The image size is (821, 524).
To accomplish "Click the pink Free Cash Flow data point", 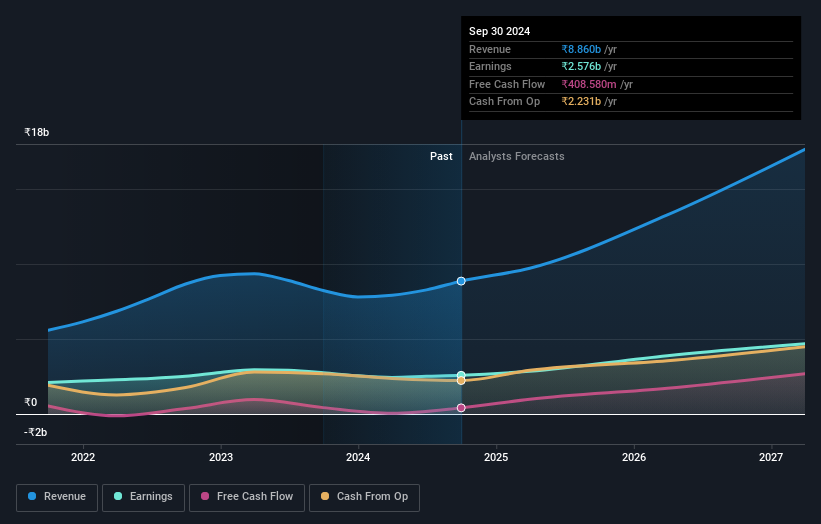I will 461,408.
